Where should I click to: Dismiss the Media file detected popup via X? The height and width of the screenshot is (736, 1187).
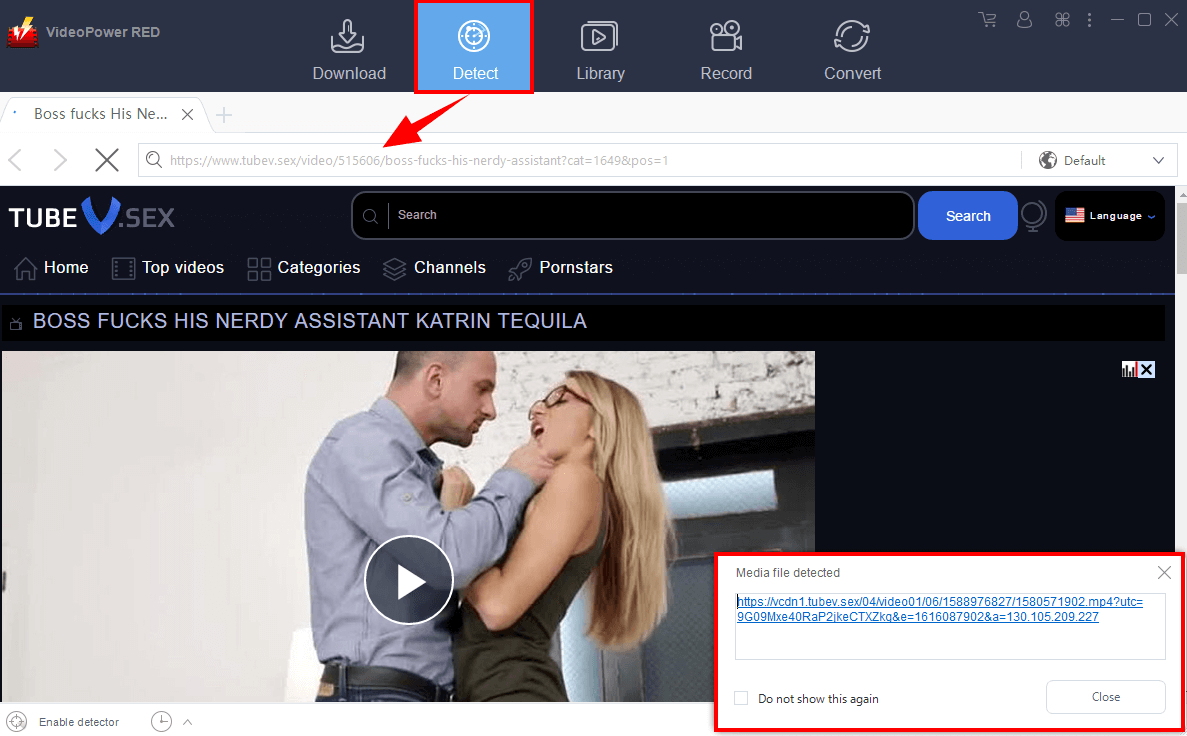(1164, 572)
